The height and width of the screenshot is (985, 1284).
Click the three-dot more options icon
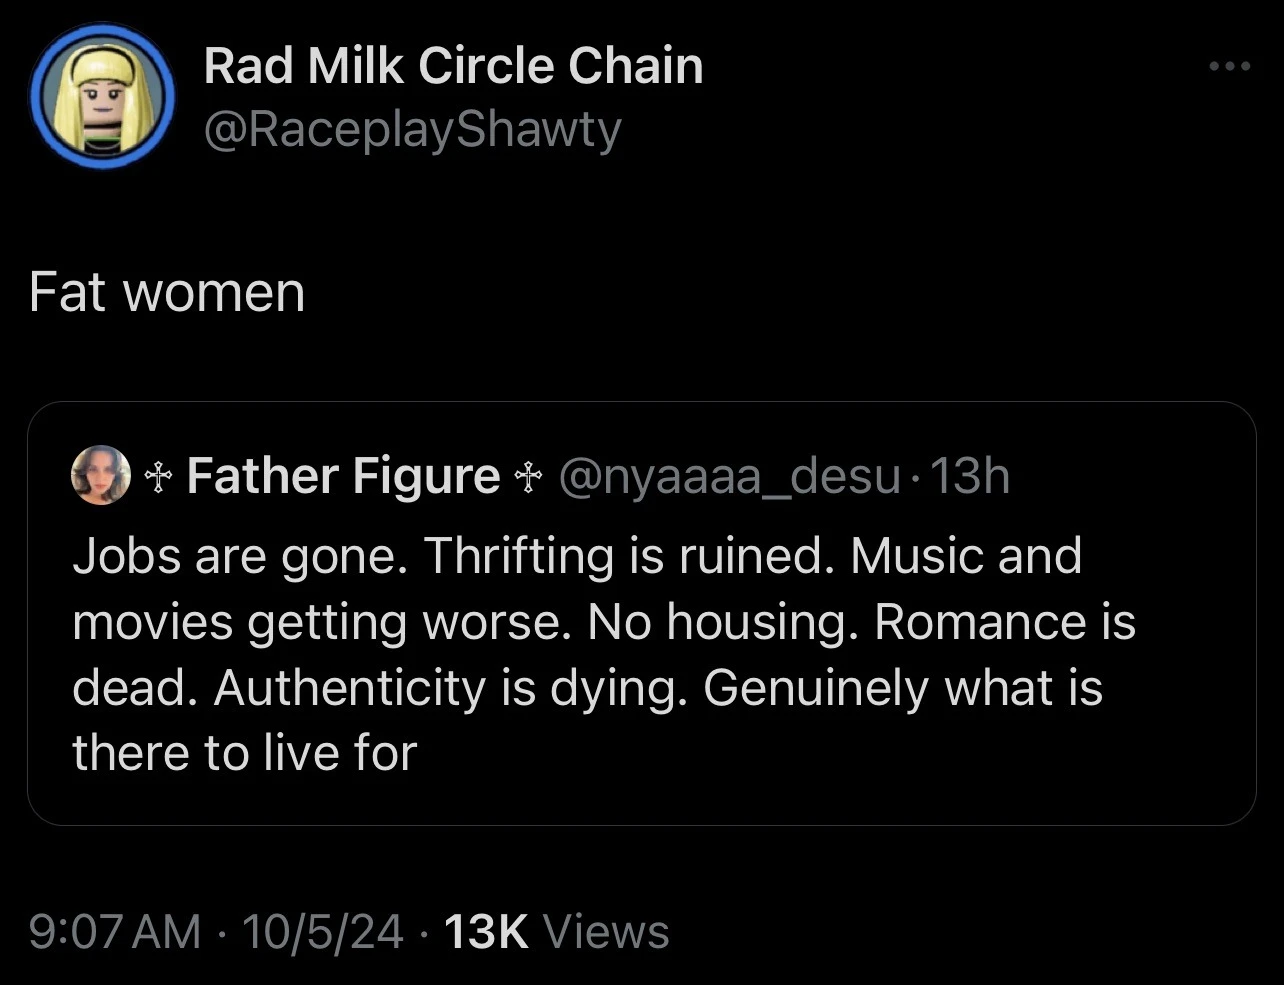tap(1229, 67)
